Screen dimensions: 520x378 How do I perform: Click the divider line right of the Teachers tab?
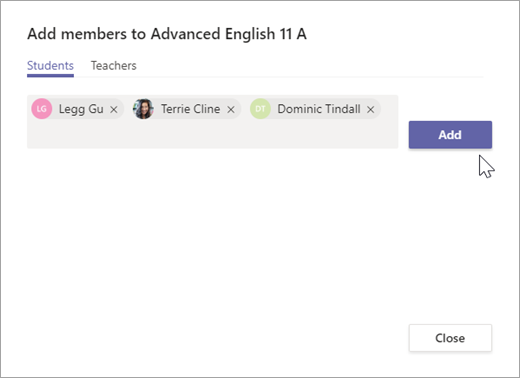click(x=310, y=77)
